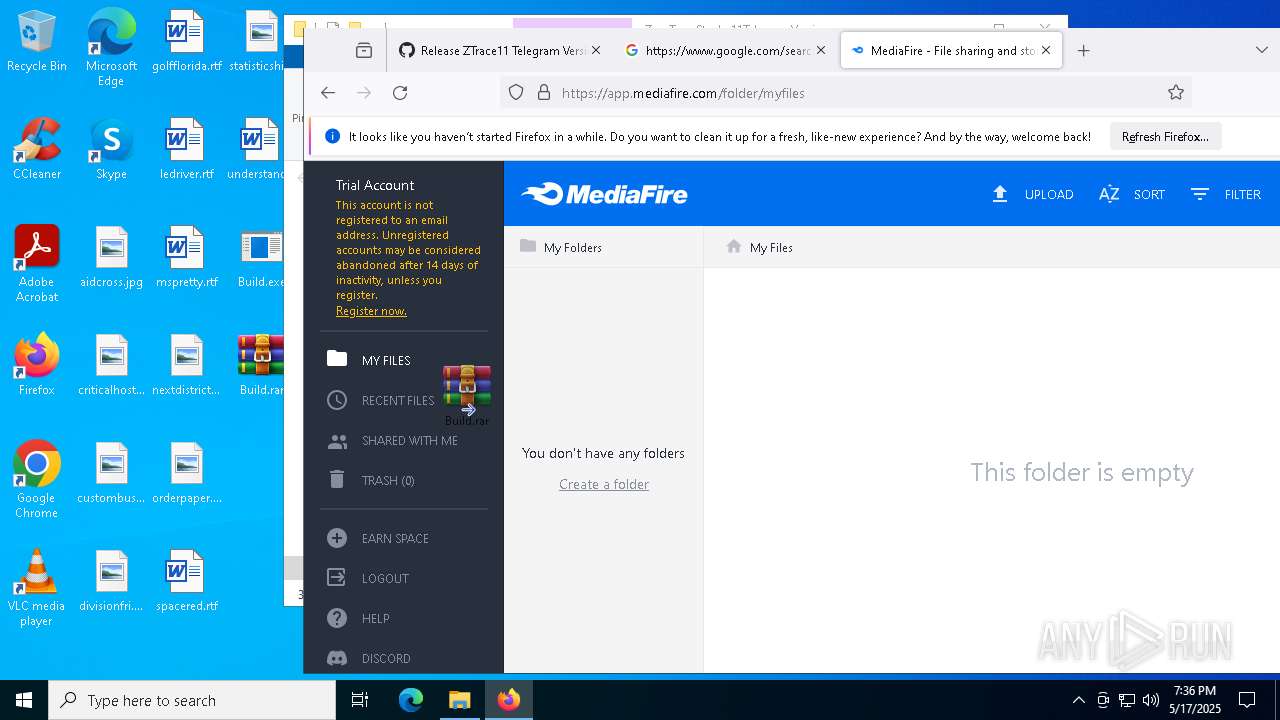Click the tracking protection shield icon
The width and height of the screenshot is (1280, 720).
516,93
